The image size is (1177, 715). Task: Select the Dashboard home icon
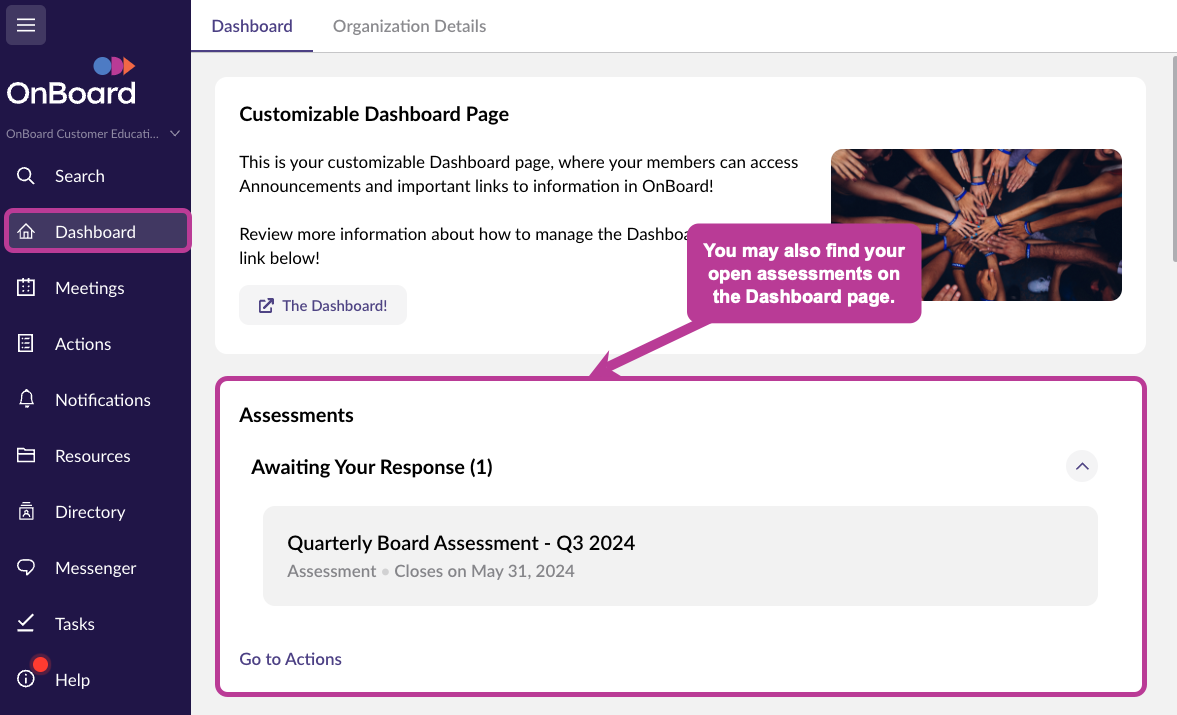click(26, 231)
